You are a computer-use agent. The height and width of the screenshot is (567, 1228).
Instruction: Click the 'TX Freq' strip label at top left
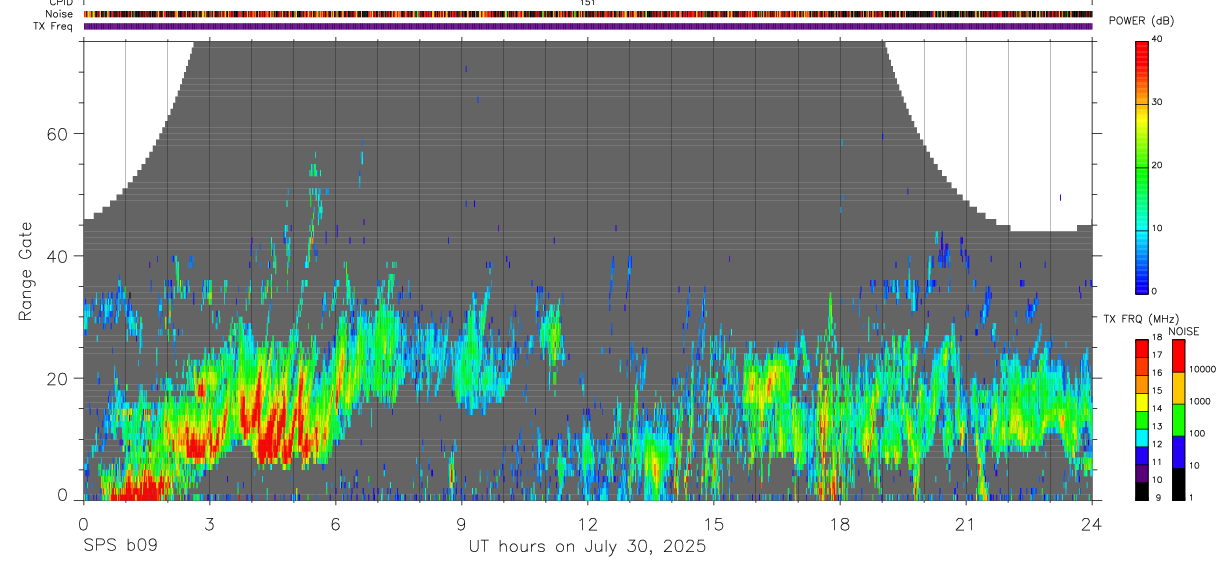(x=54, y=26)
